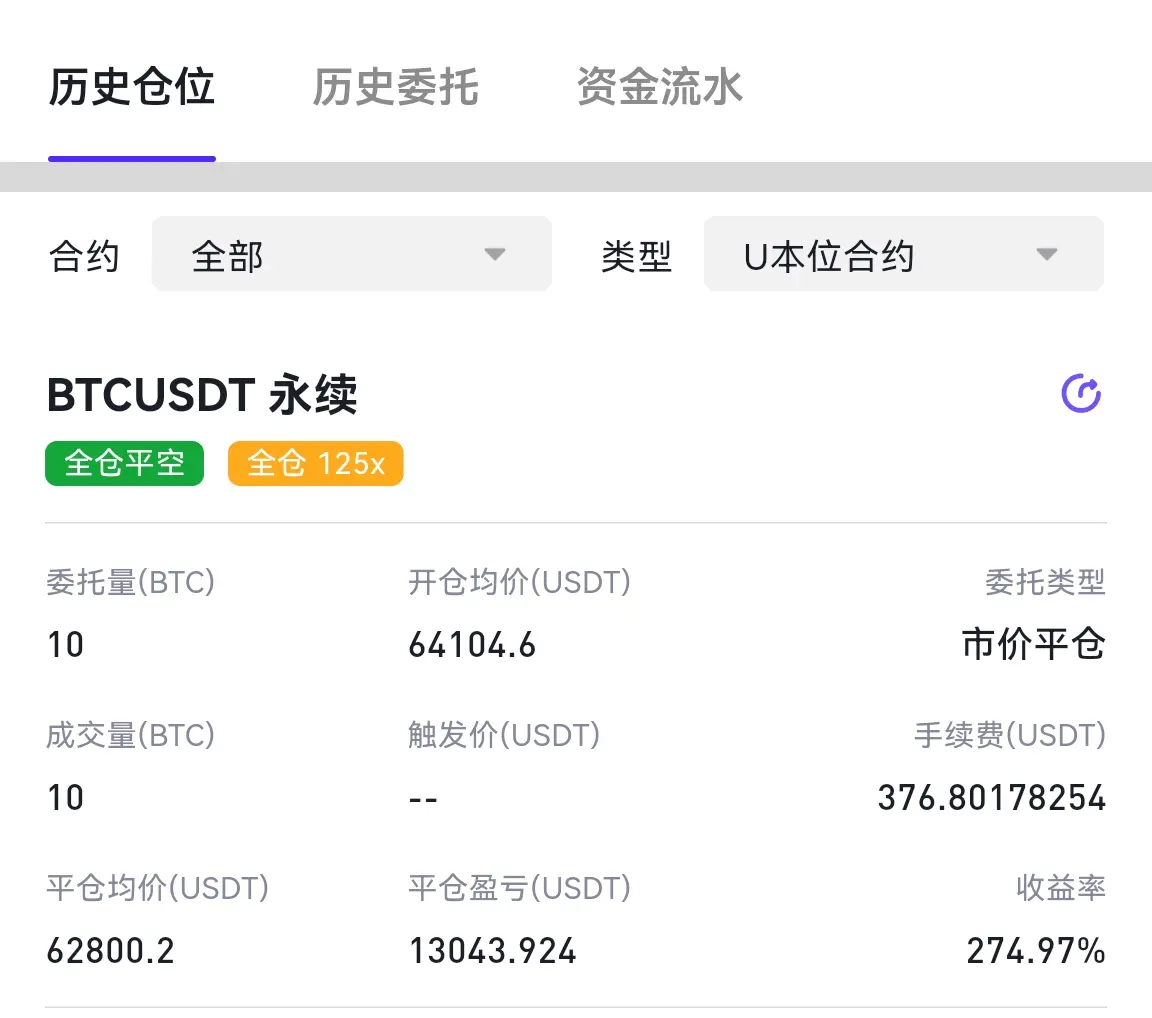Click the 平仓盈亏 value 13043.924
1152x1018 pixels.
point(492,950)
